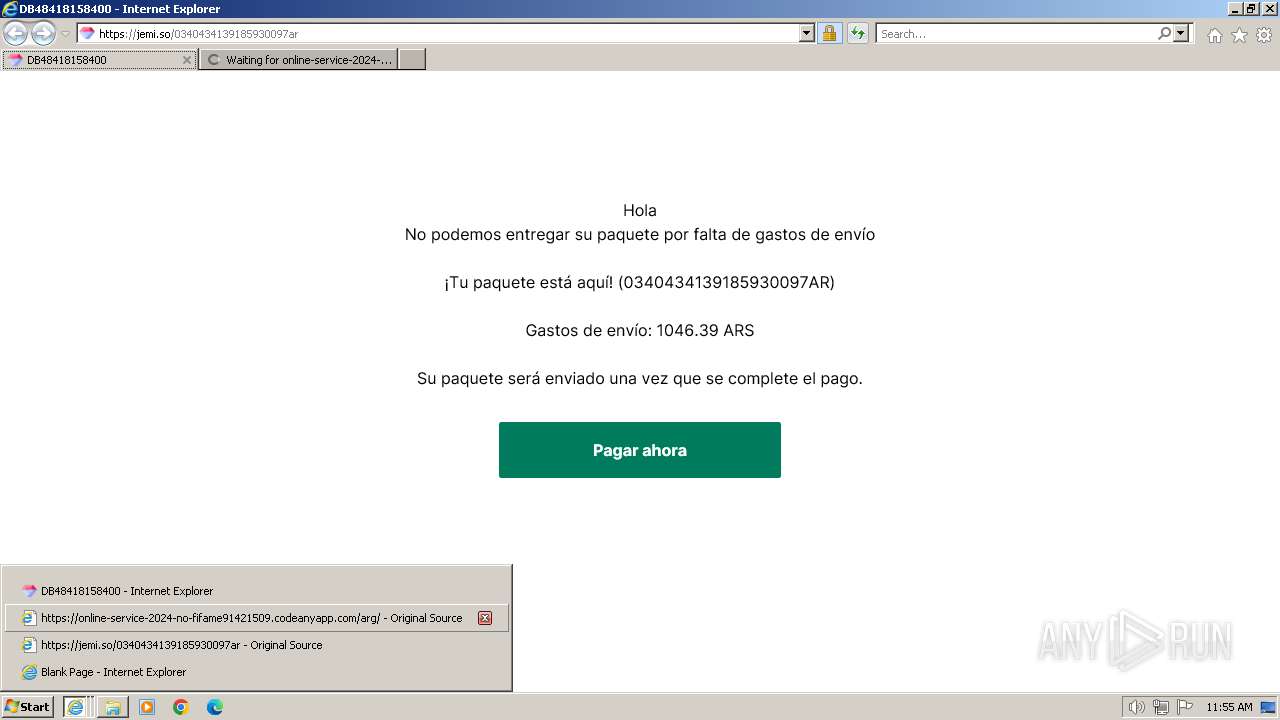Click the Internet Explorer taskbar icon
The width and height of the screenshot is (1280, 720).
pyautogui.click(x=75, y=707)
